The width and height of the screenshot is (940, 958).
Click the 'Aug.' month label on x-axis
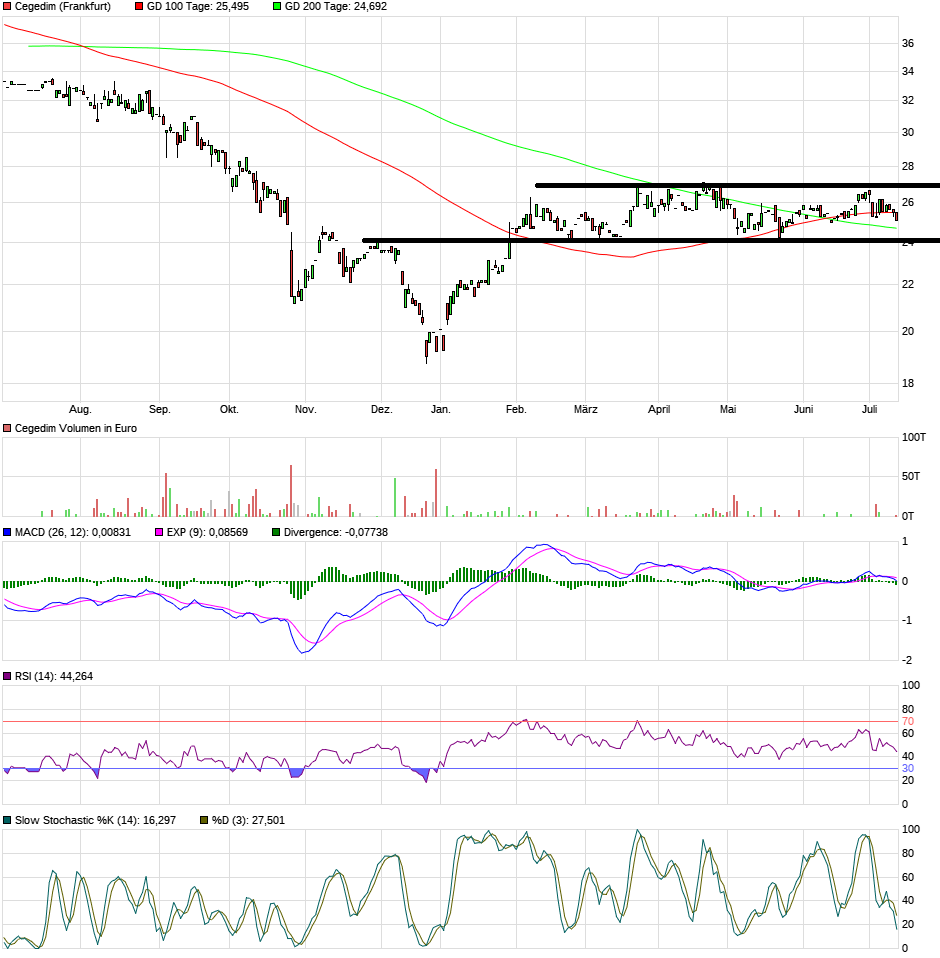coord(80,409)
